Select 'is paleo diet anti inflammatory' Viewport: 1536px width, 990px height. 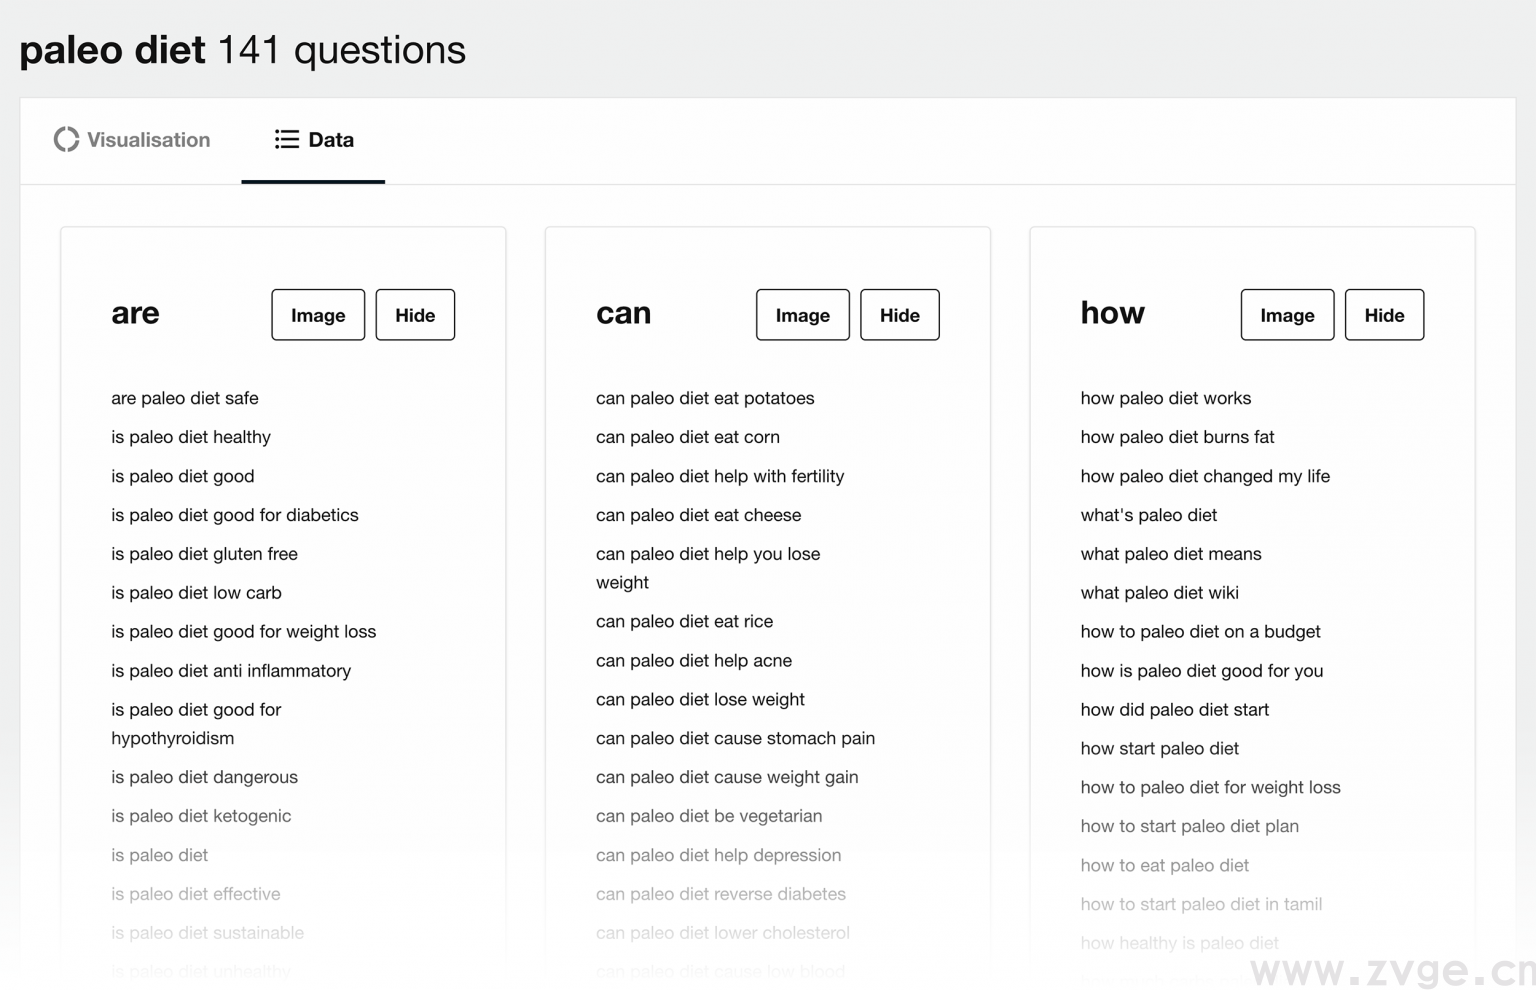click(231, 671)
